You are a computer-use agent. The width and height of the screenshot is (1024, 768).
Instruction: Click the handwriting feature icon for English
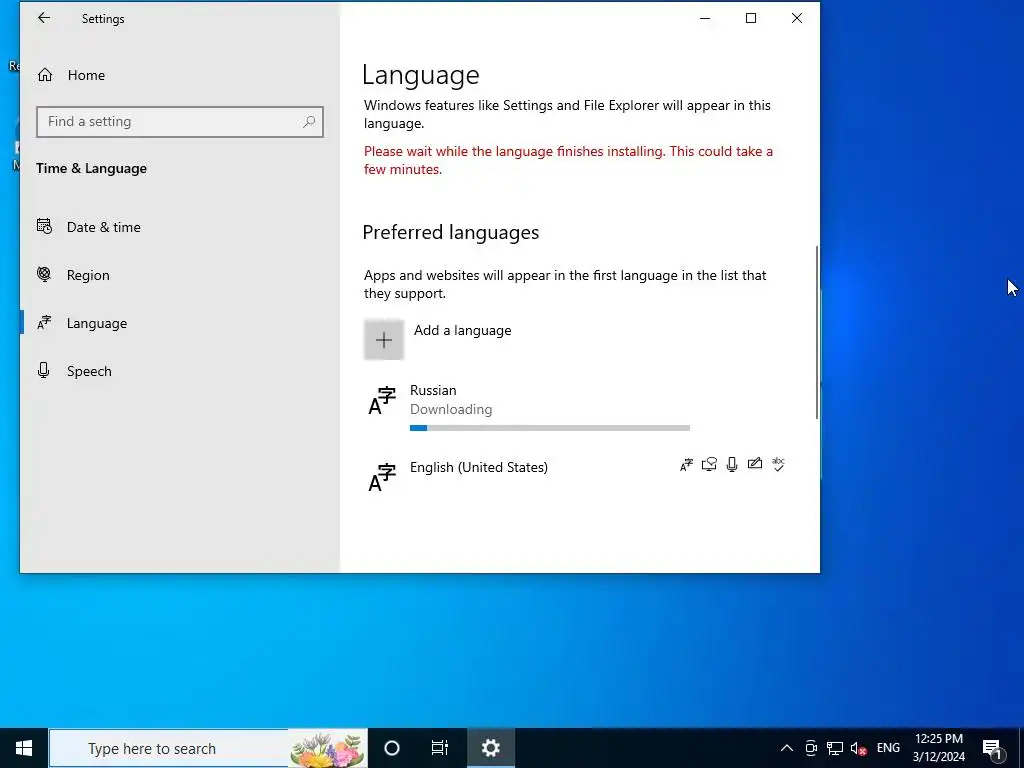(755, 464)
